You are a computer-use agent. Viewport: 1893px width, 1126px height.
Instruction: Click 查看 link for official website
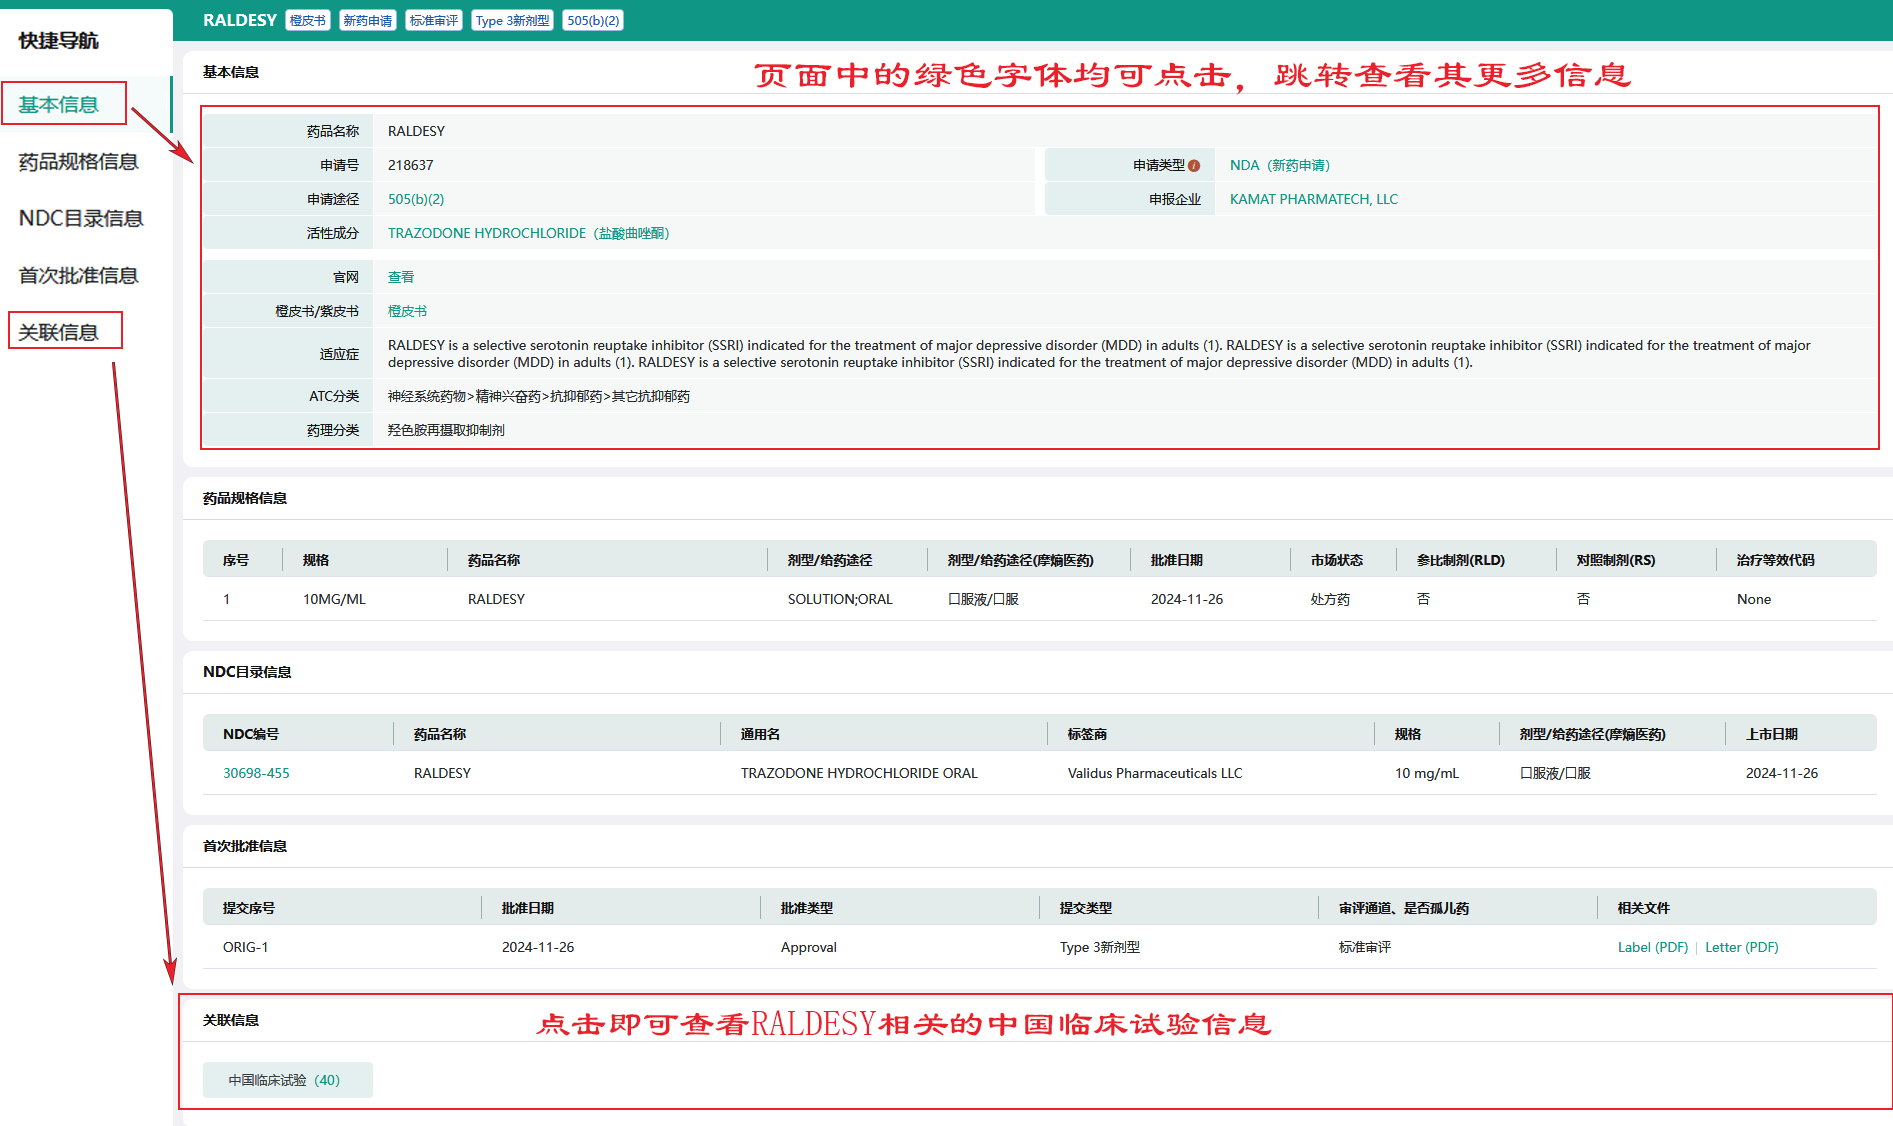401,278
